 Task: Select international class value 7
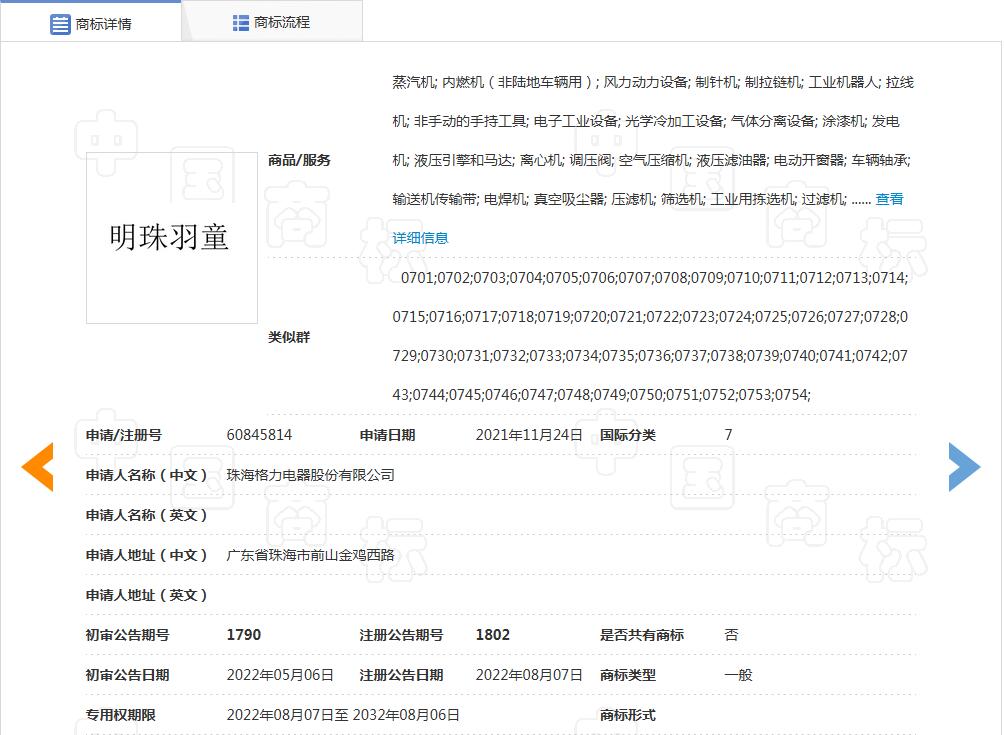click(x=728, y=435)
